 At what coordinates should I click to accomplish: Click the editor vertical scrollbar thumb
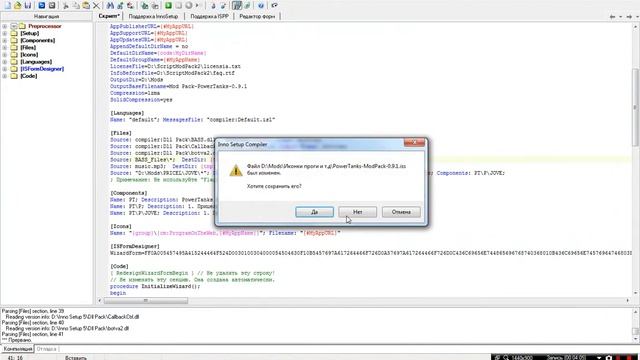(636, 107)
